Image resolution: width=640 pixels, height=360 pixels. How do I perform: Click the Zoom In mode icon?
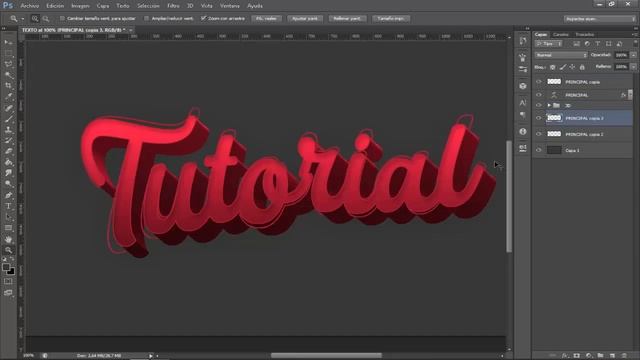coord(35,18)
